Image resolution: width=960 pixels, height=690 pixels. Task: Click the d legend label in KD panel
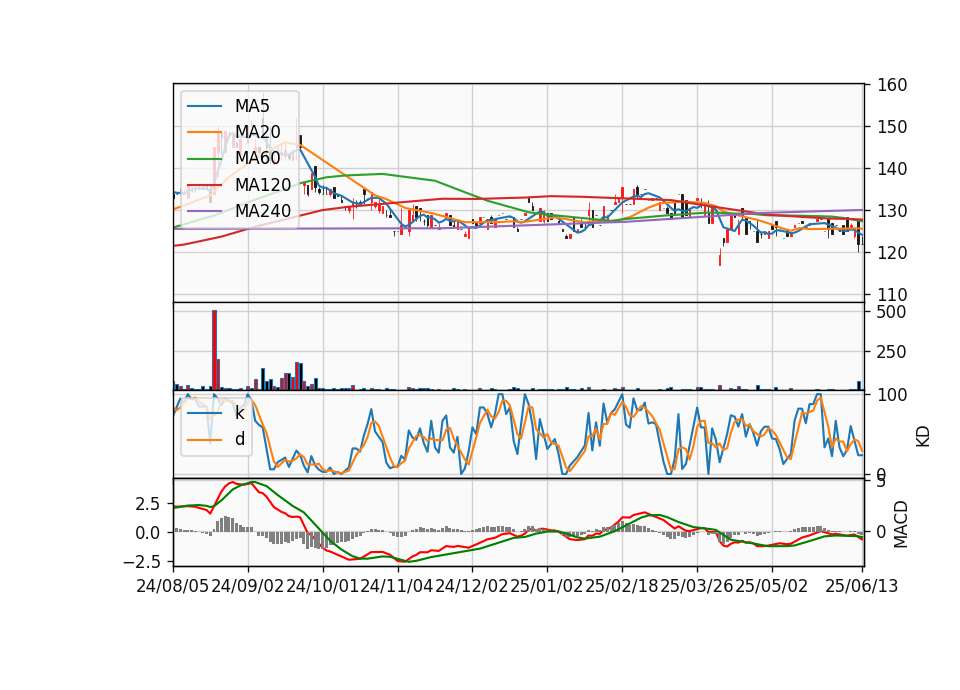[239, 439]
